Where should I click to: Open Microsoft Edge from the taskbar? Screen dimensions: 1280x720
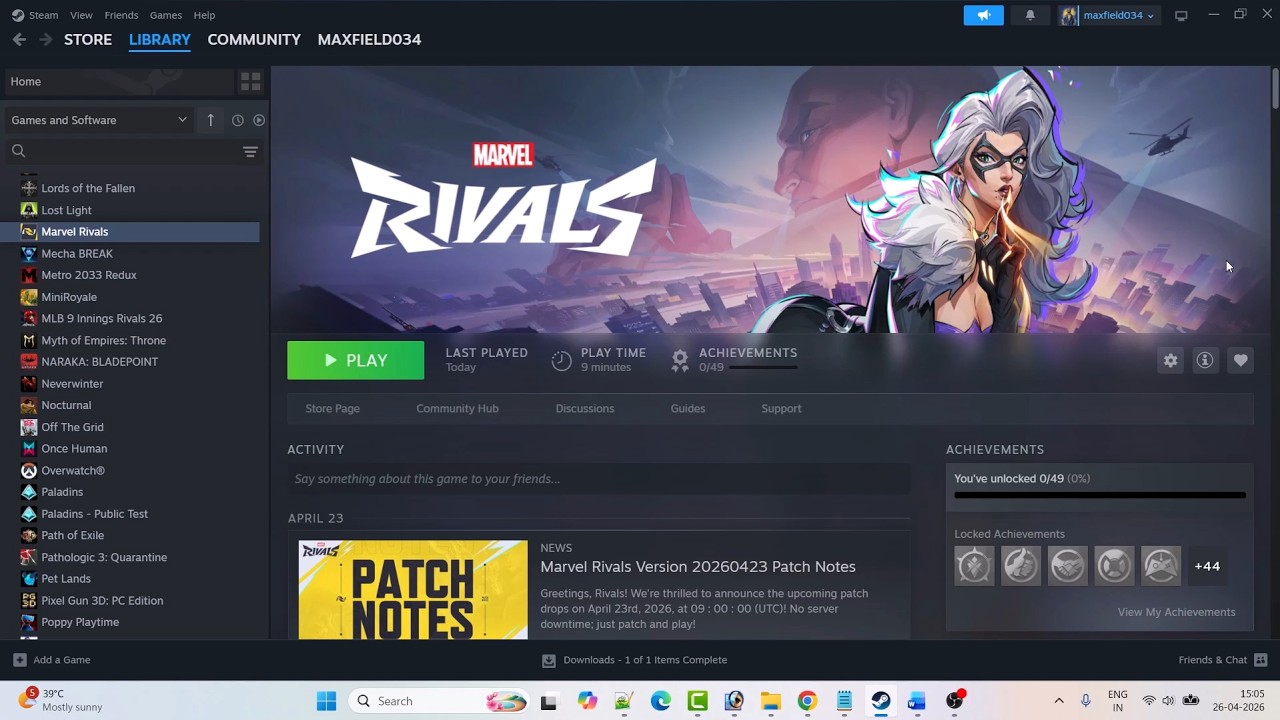[661, 701]
